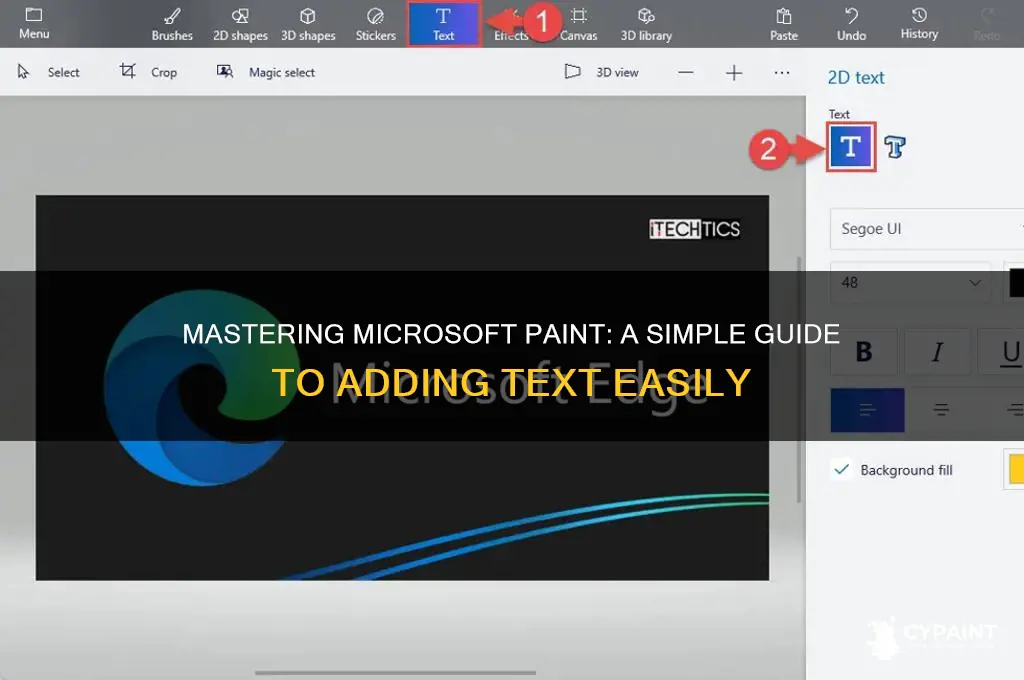Undo the last action

point(852,24)
